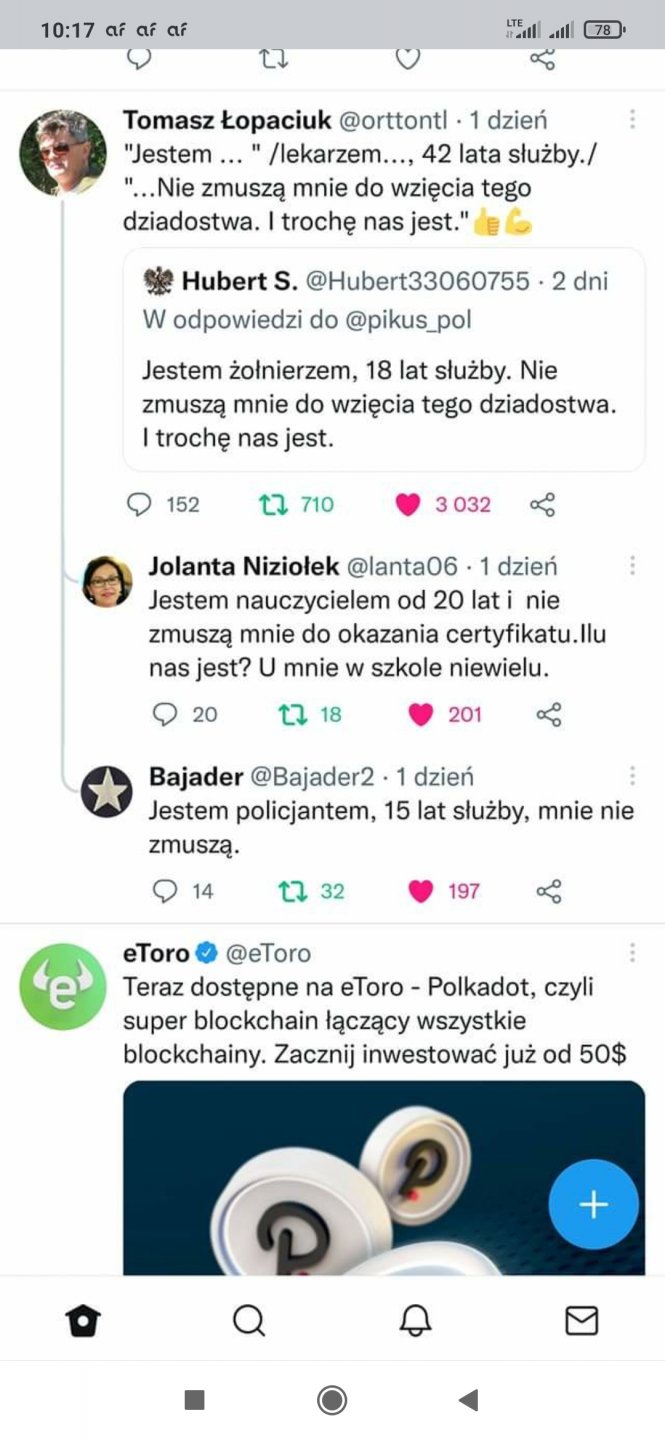The width and height of the screenshot is (665, 1440).
Task: Tap the compose new tweet button
Action: [x=593, y=1204]
